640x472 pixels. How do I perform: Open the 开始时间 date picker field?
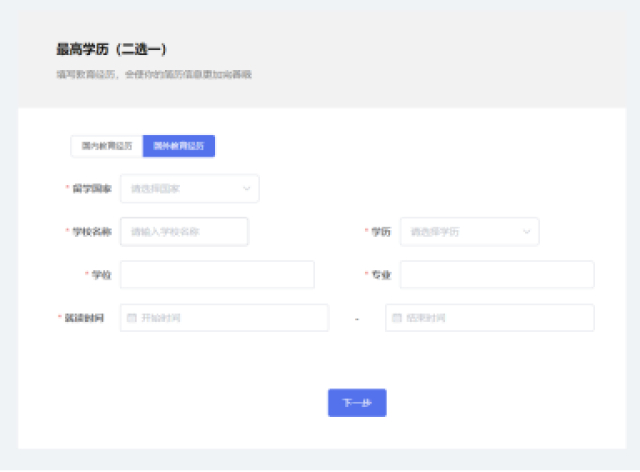coord(224,318)
